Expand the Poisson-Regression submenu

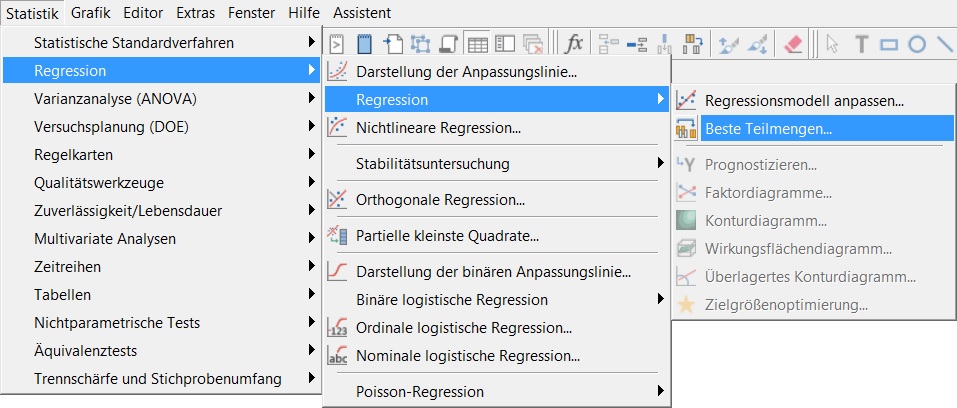point(496,392)
